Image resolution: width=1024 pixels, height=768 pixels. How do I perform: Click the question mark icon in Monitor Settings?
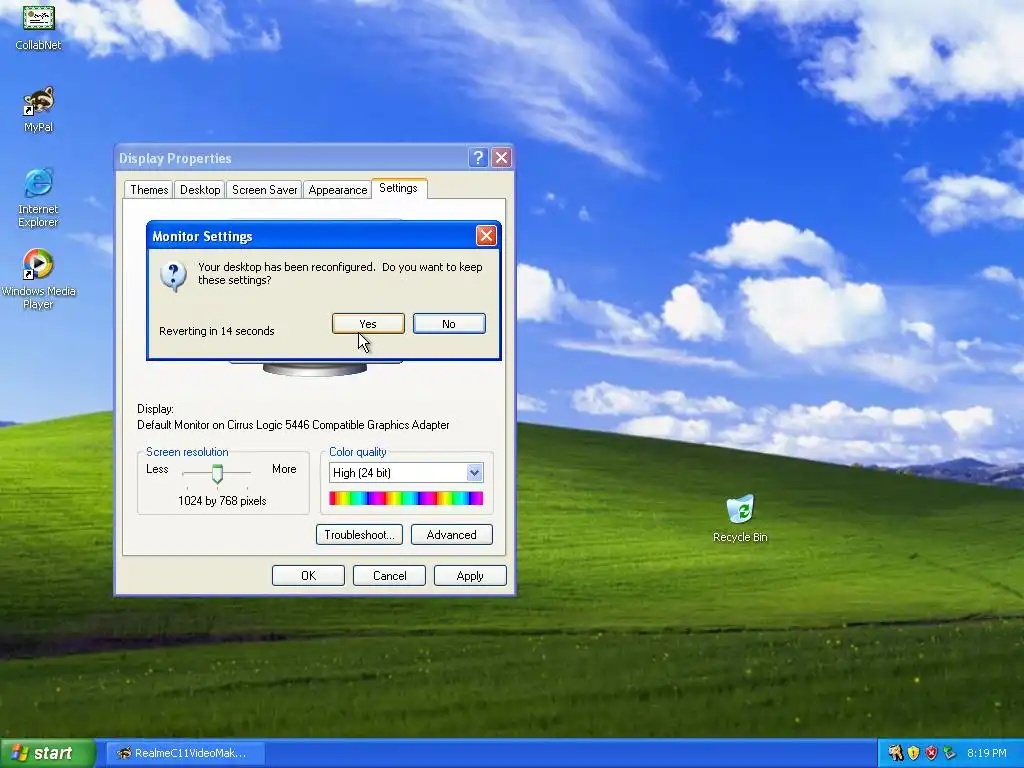tap(174, 276)
